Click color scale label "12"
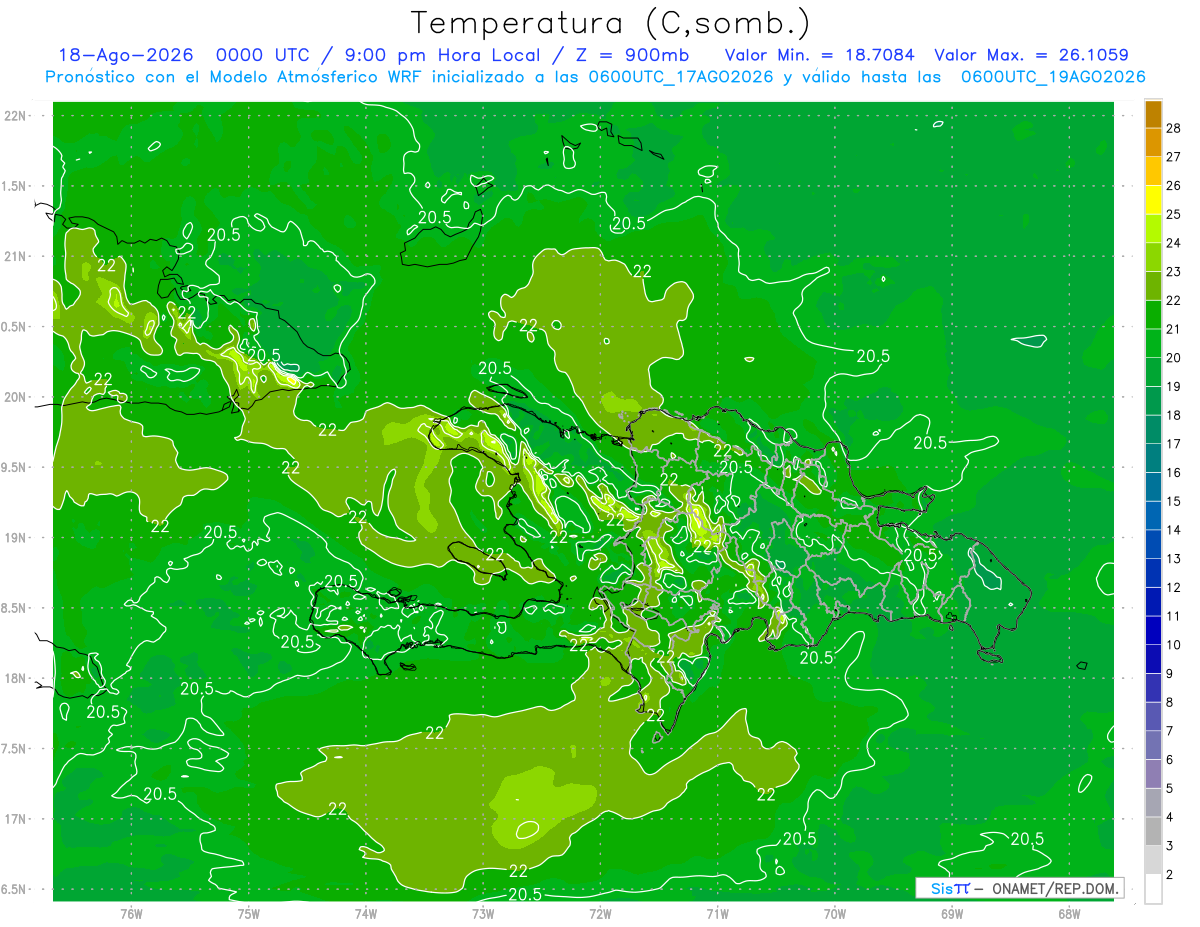1200x927 pixels. coord(1173,587)
